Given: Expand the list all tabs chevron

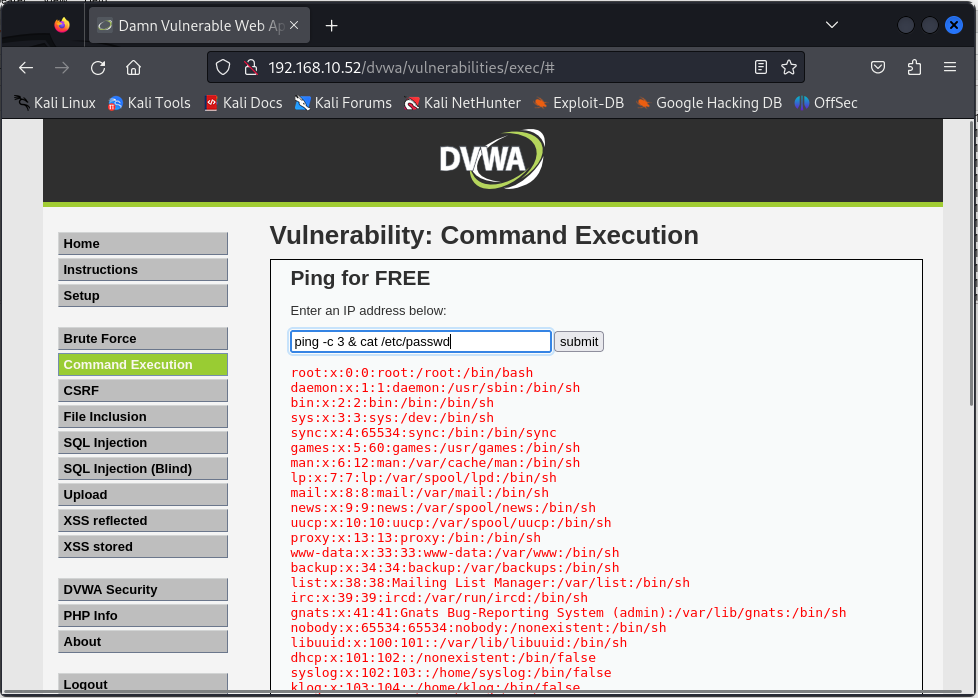Looking at the screenshot, I should (831, 25).
